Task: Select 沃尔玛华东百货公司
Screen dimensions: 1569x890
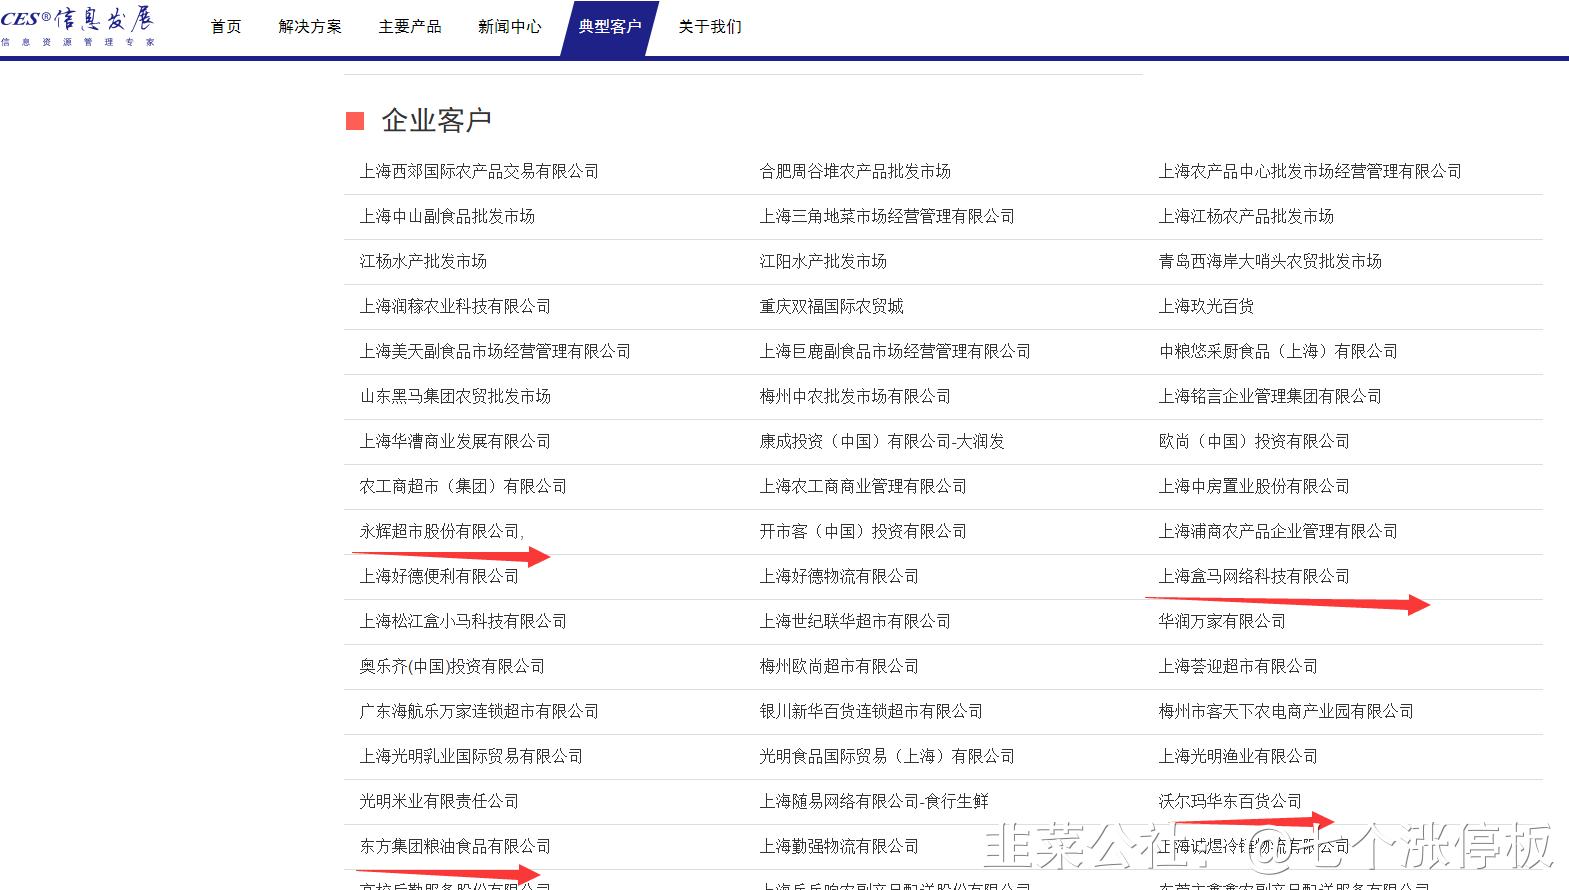Action: 1230,802
